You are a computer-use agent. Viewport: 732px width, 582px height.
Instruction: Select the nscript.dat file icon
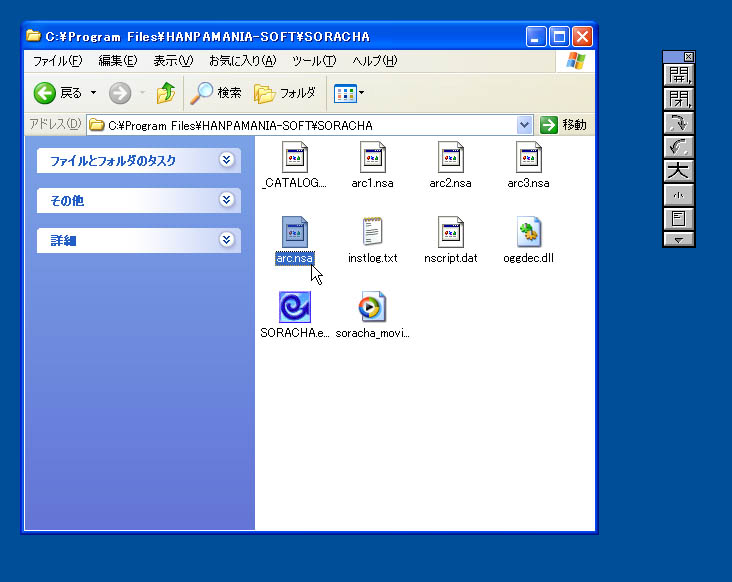point(450,232)
